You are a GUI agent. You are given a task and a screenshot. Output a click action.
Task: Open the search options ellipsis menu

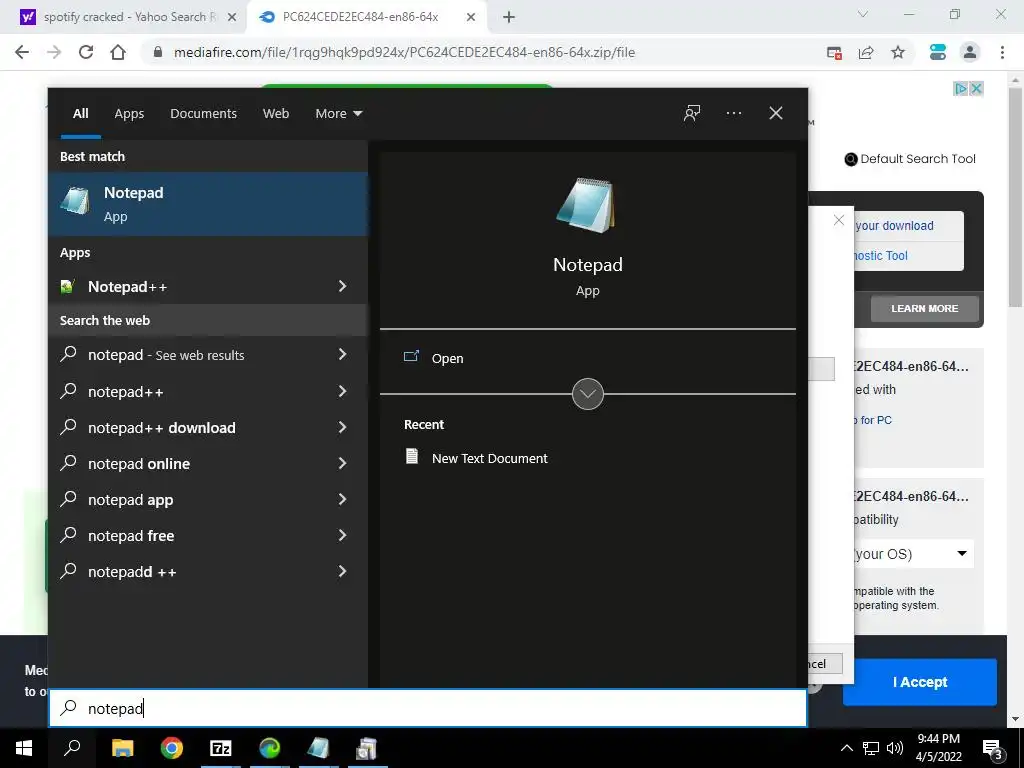(734, 113)
